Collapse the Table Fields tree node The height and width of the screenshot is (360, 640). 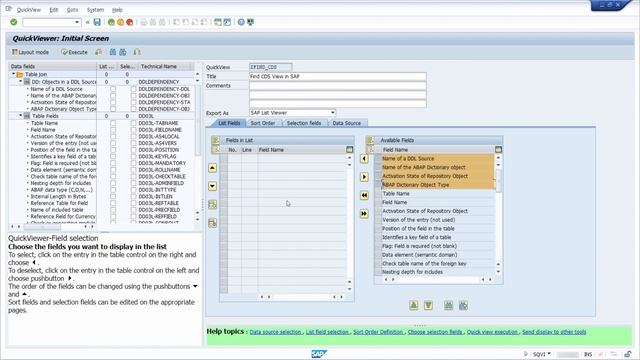tap(20, 116)
